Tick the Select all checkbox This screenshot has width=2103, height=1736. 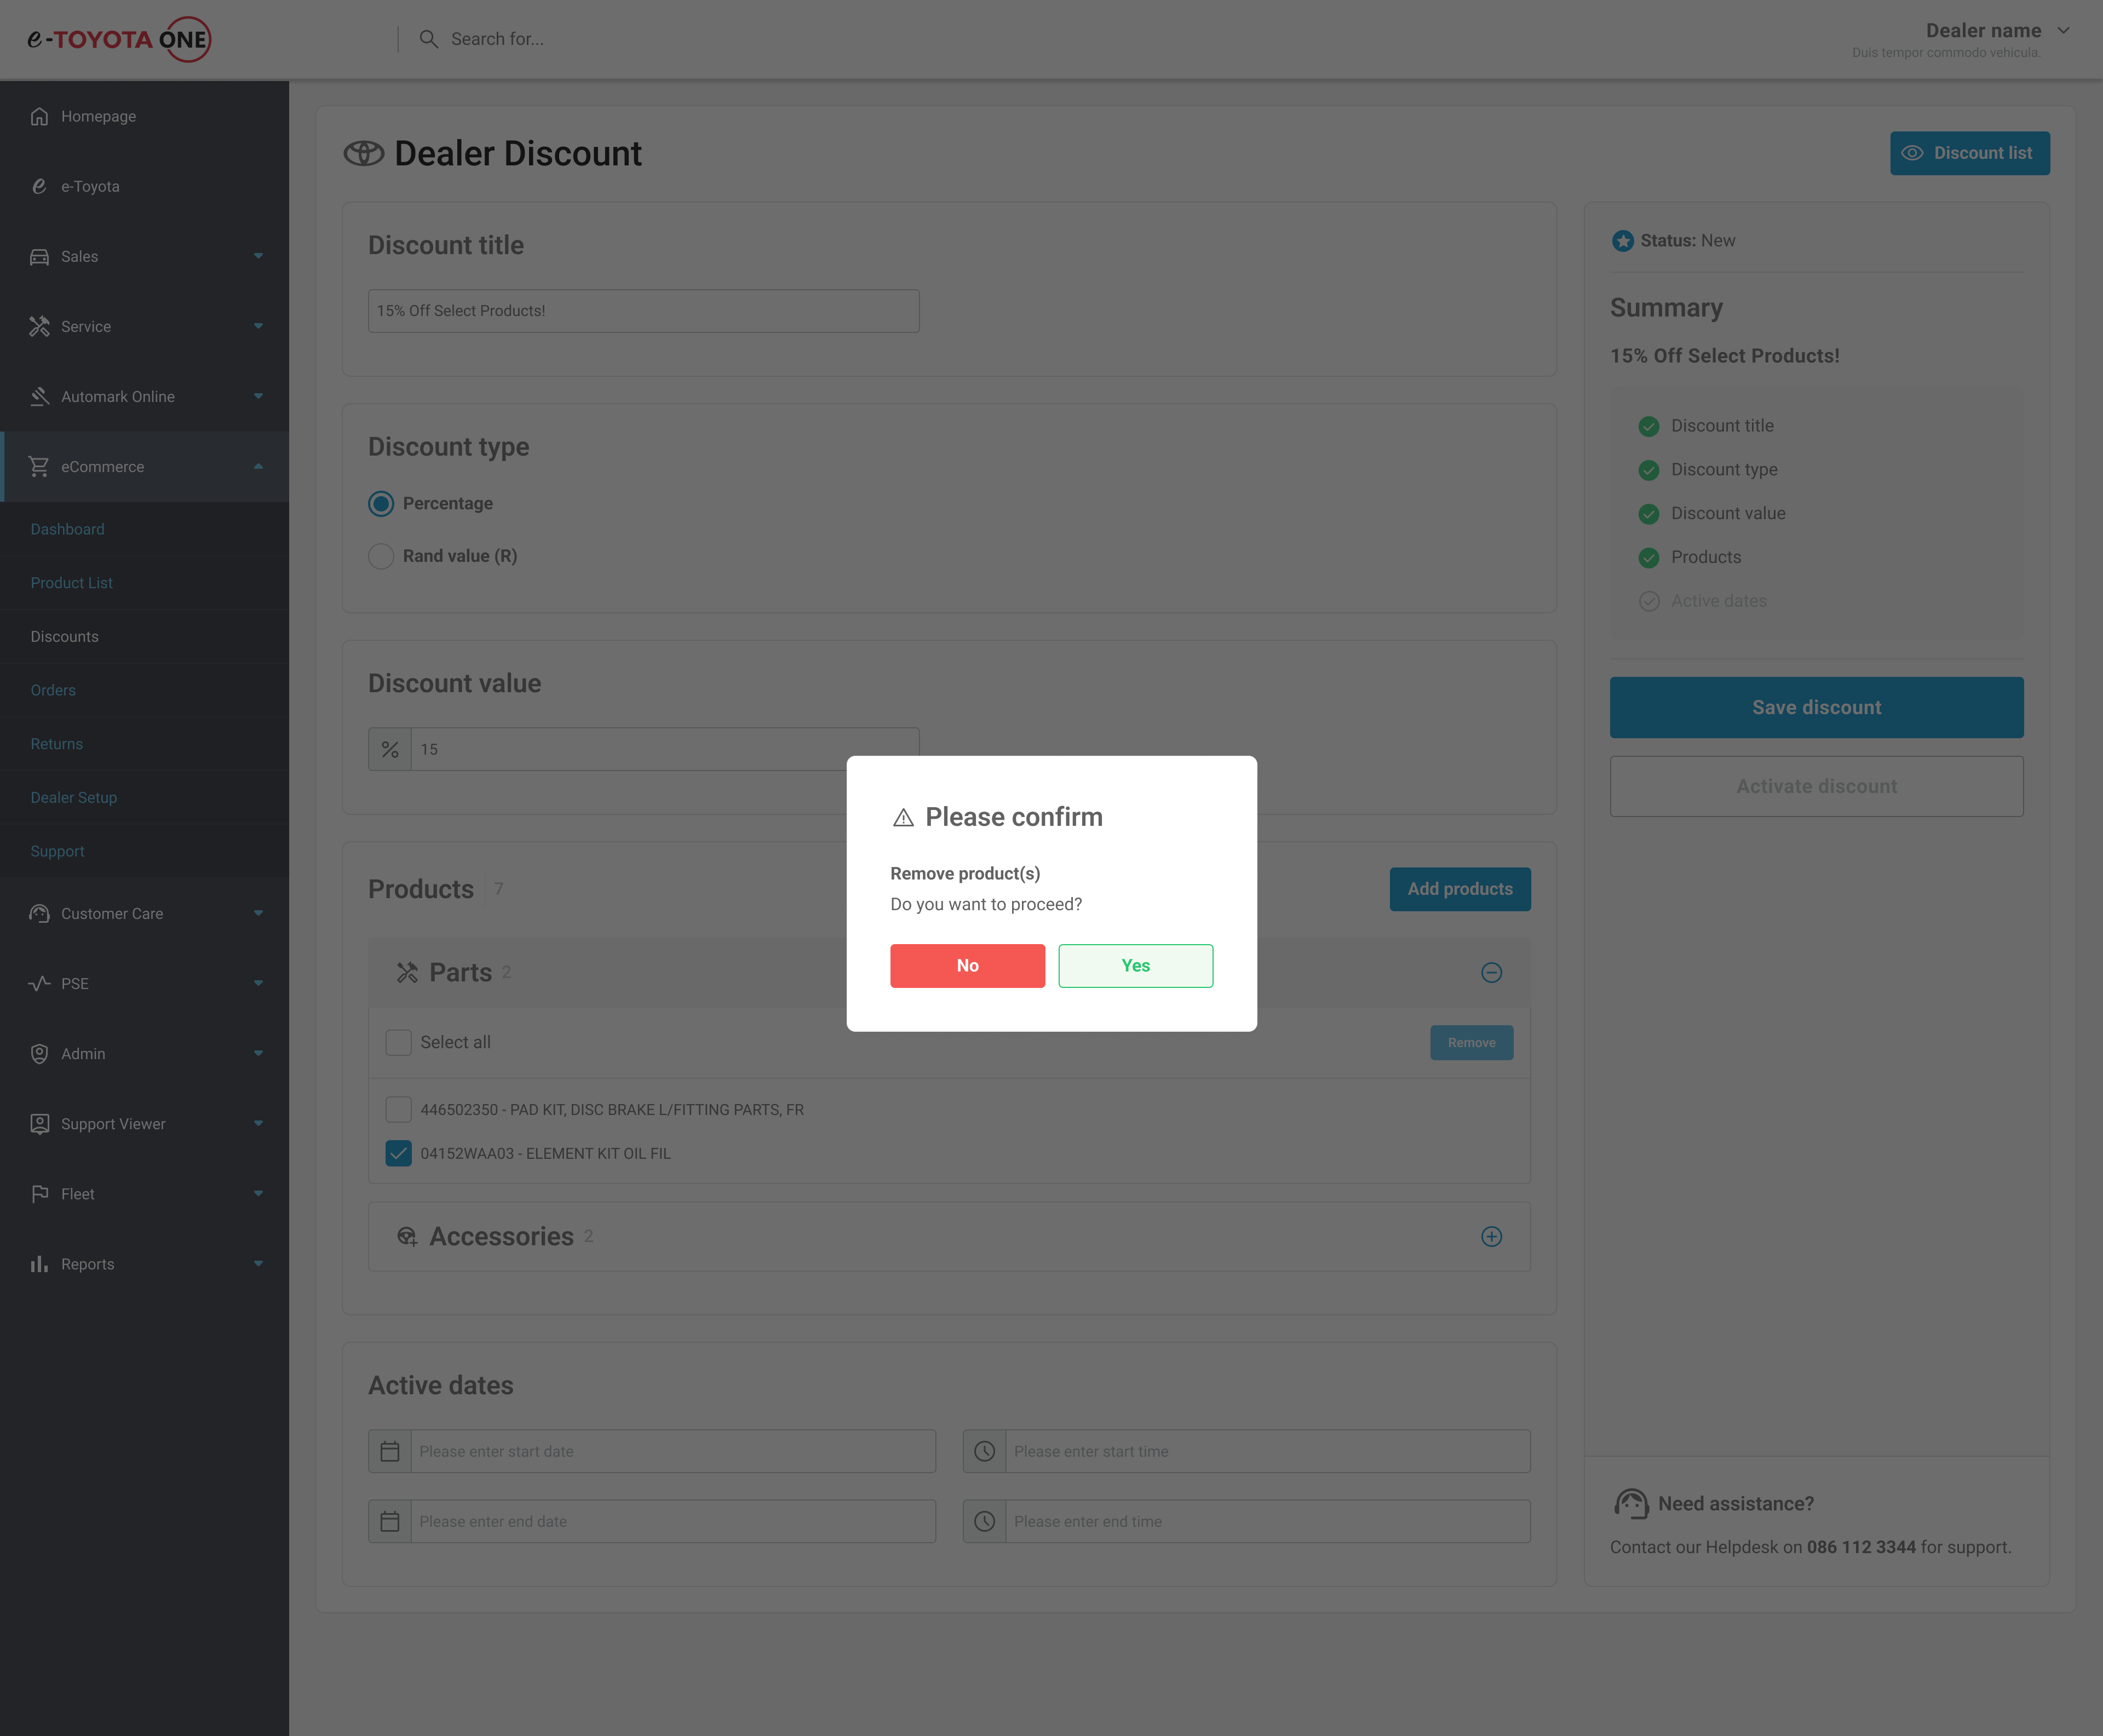[398, 1042]
